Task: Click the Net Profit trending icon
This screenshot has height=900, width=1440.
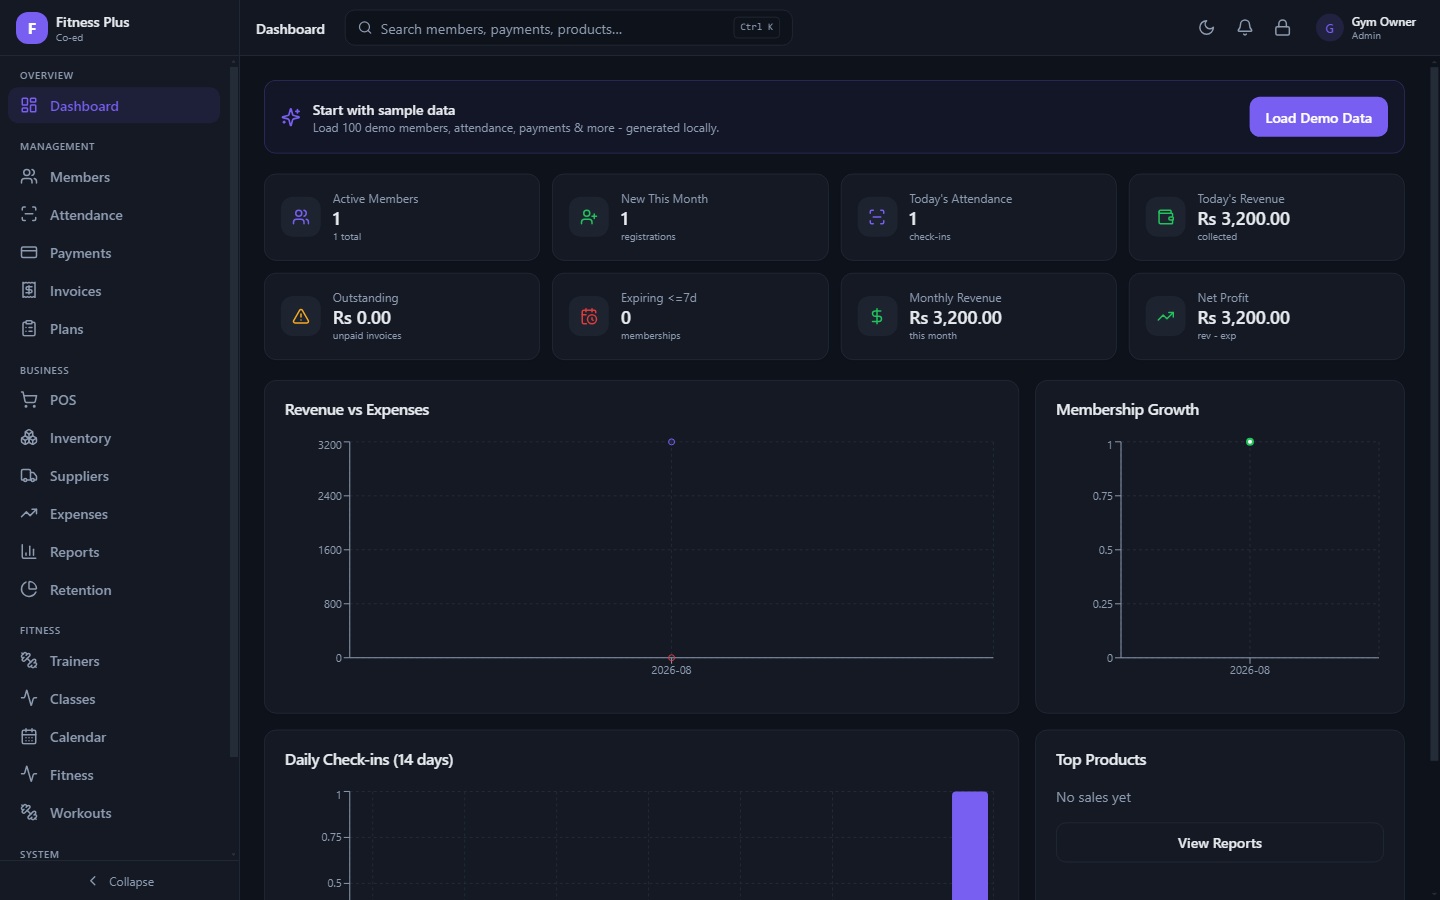Action: (1166, 316)
